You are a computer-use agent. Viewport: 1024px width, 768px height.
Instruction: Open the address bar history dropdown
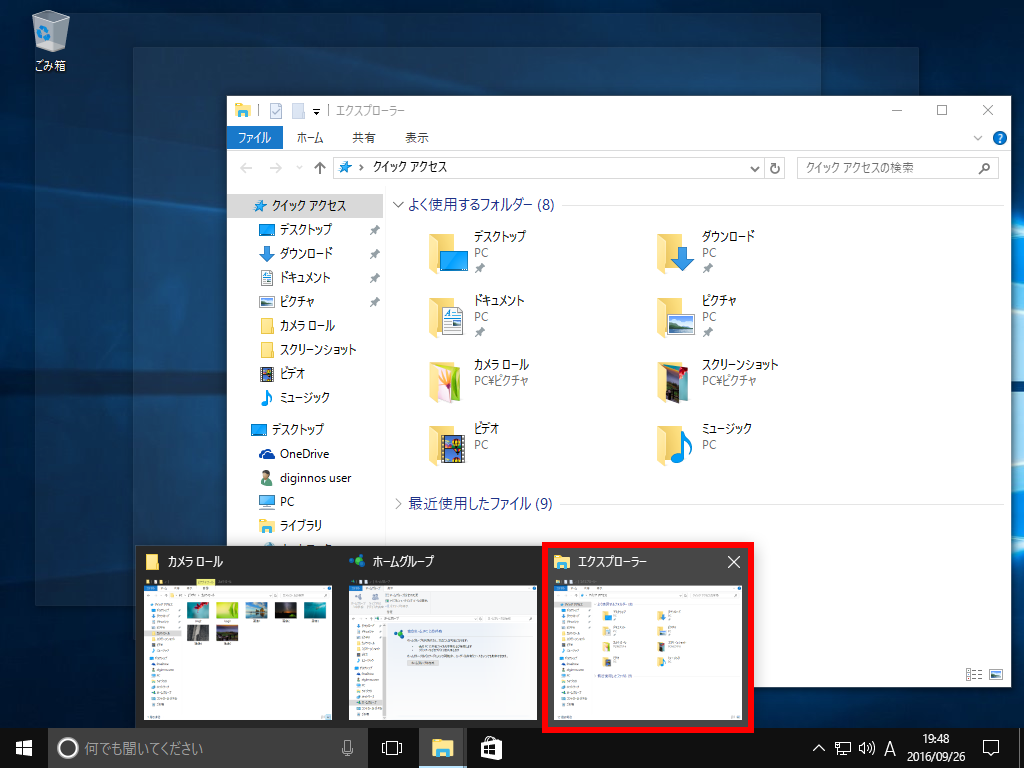point(754,168)
